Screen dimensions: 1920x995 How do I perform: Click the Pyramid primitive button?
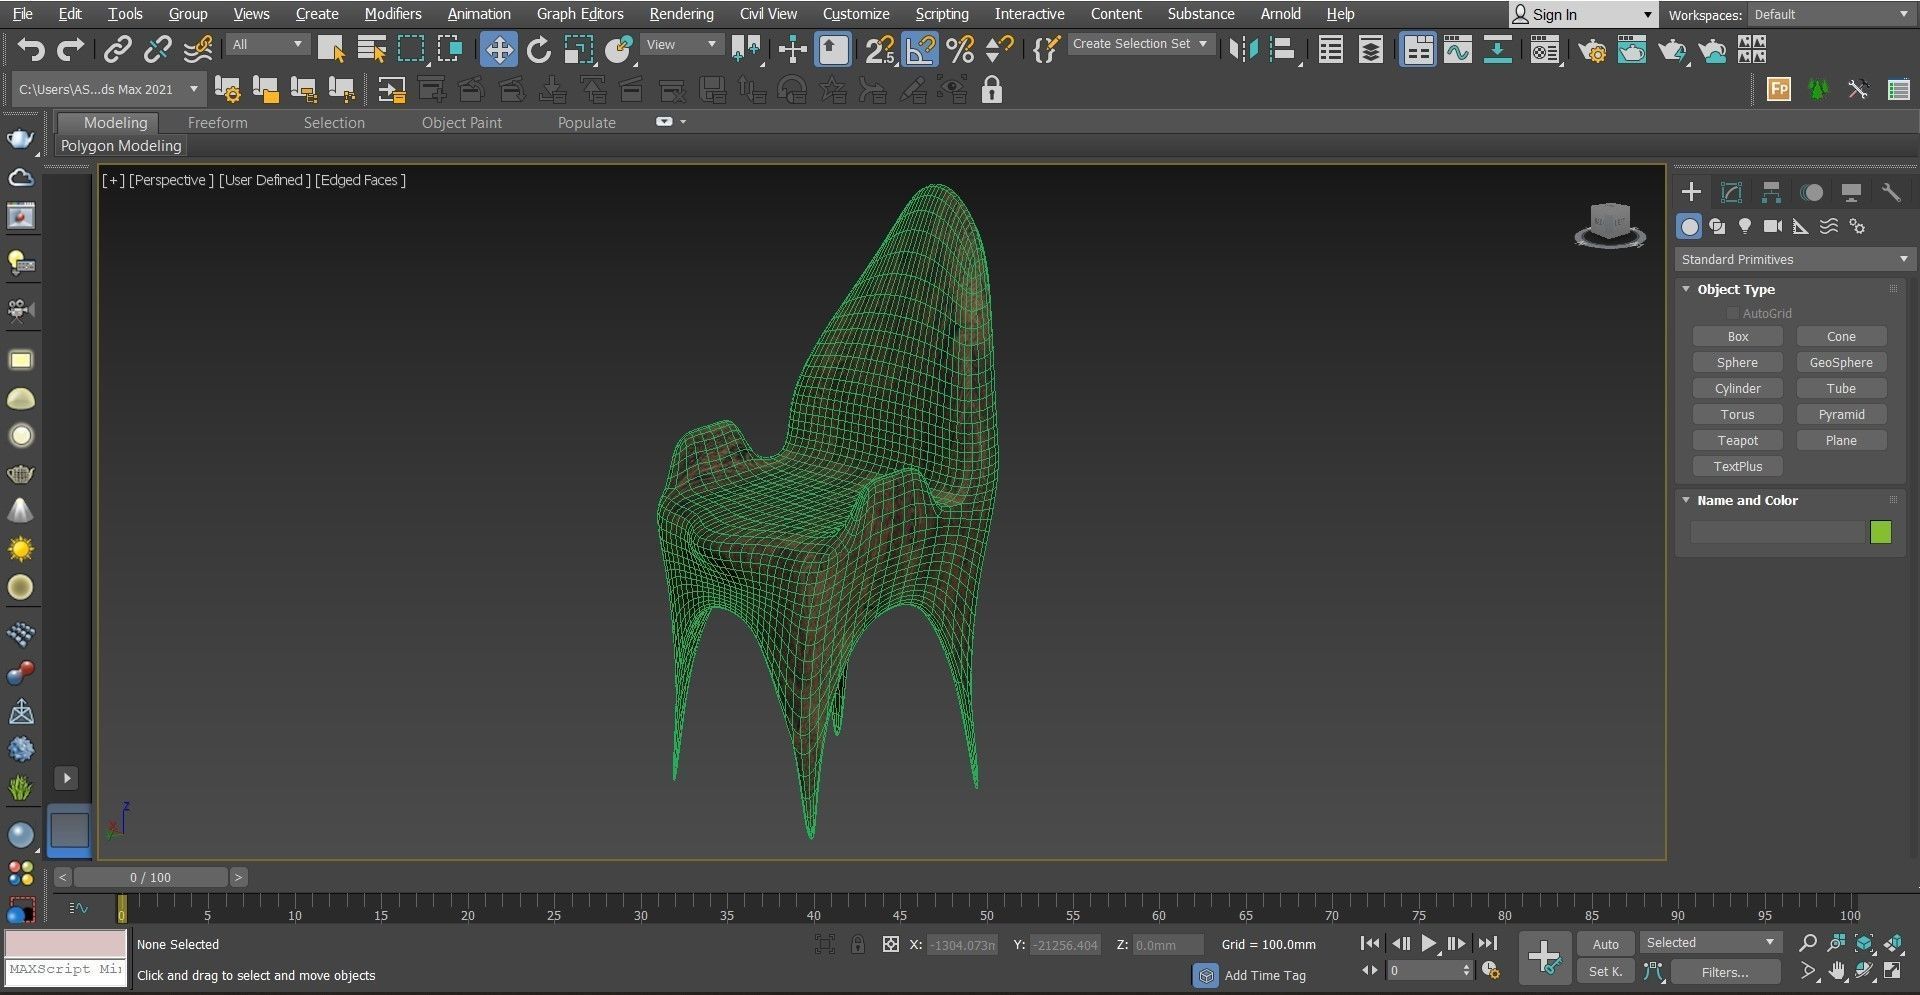tap(1841, 415)
